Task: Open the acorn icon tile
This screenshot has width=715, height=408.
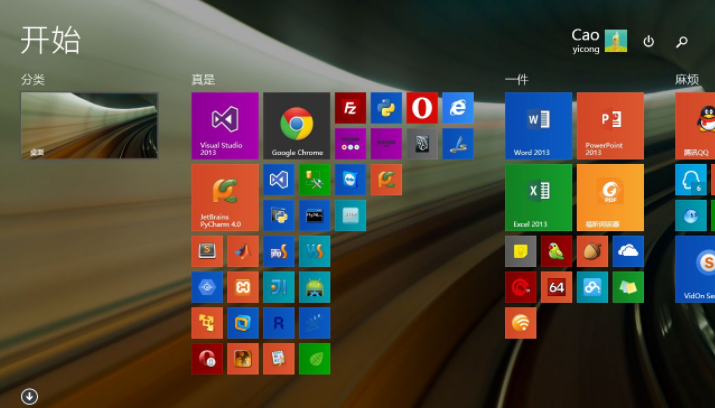Action: [592, 251]
